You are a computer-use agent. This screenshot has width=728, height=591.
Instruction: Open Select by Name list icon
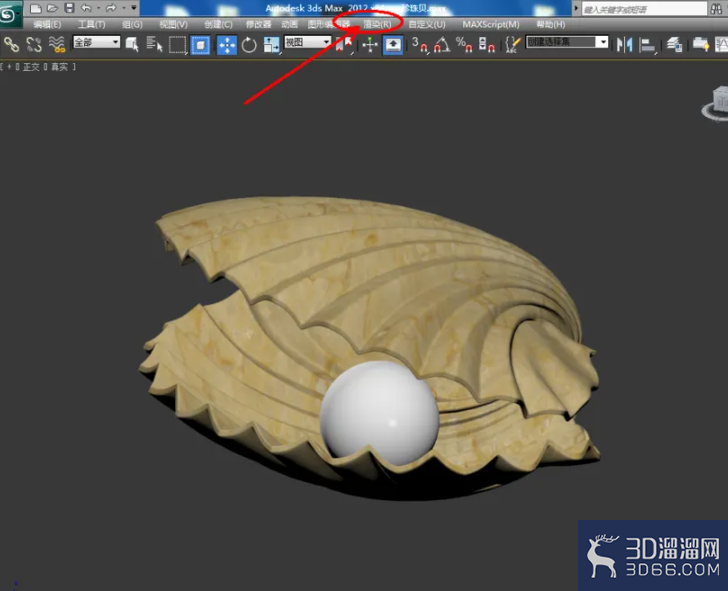154,45
